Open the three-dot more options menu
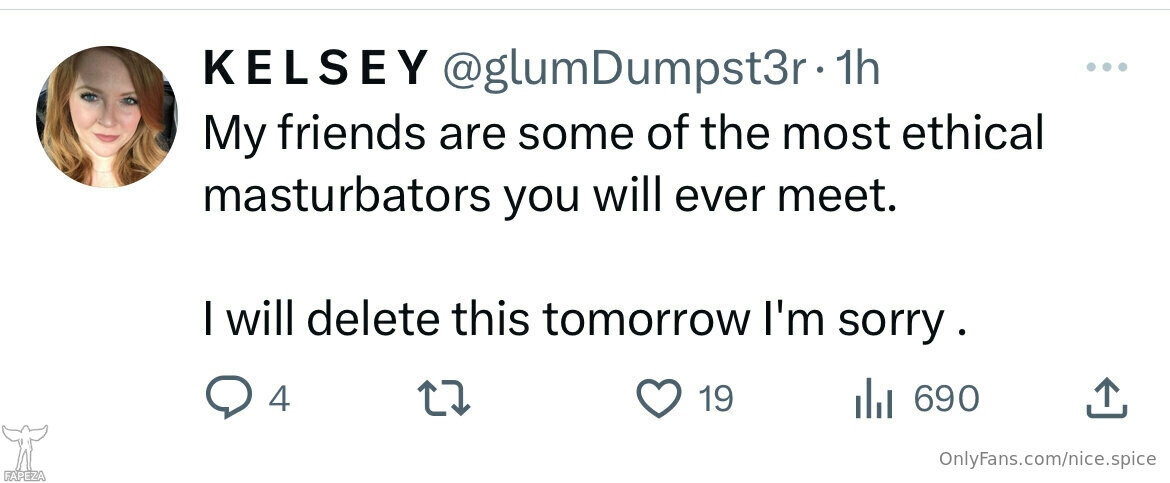The image size is (1170, 483). click(x=1107, y=67)
